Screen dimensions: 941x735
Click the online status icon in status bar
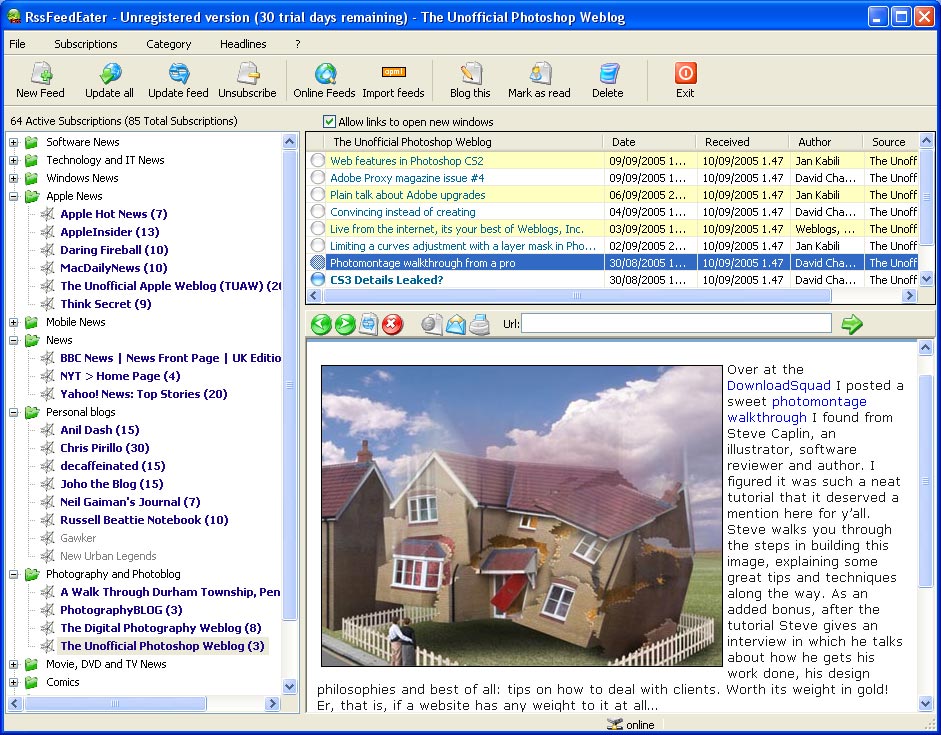coord(614,724)
